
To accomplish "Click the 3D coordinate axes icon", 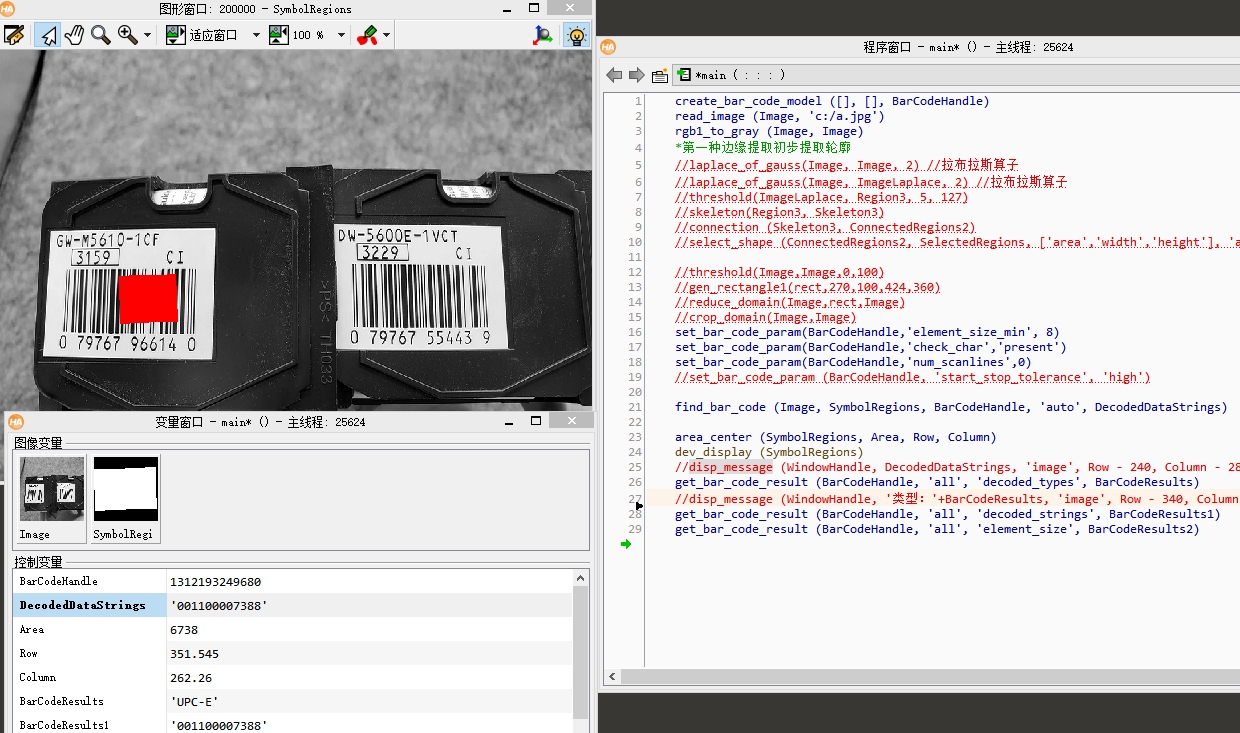I will (x=543, y=35).
